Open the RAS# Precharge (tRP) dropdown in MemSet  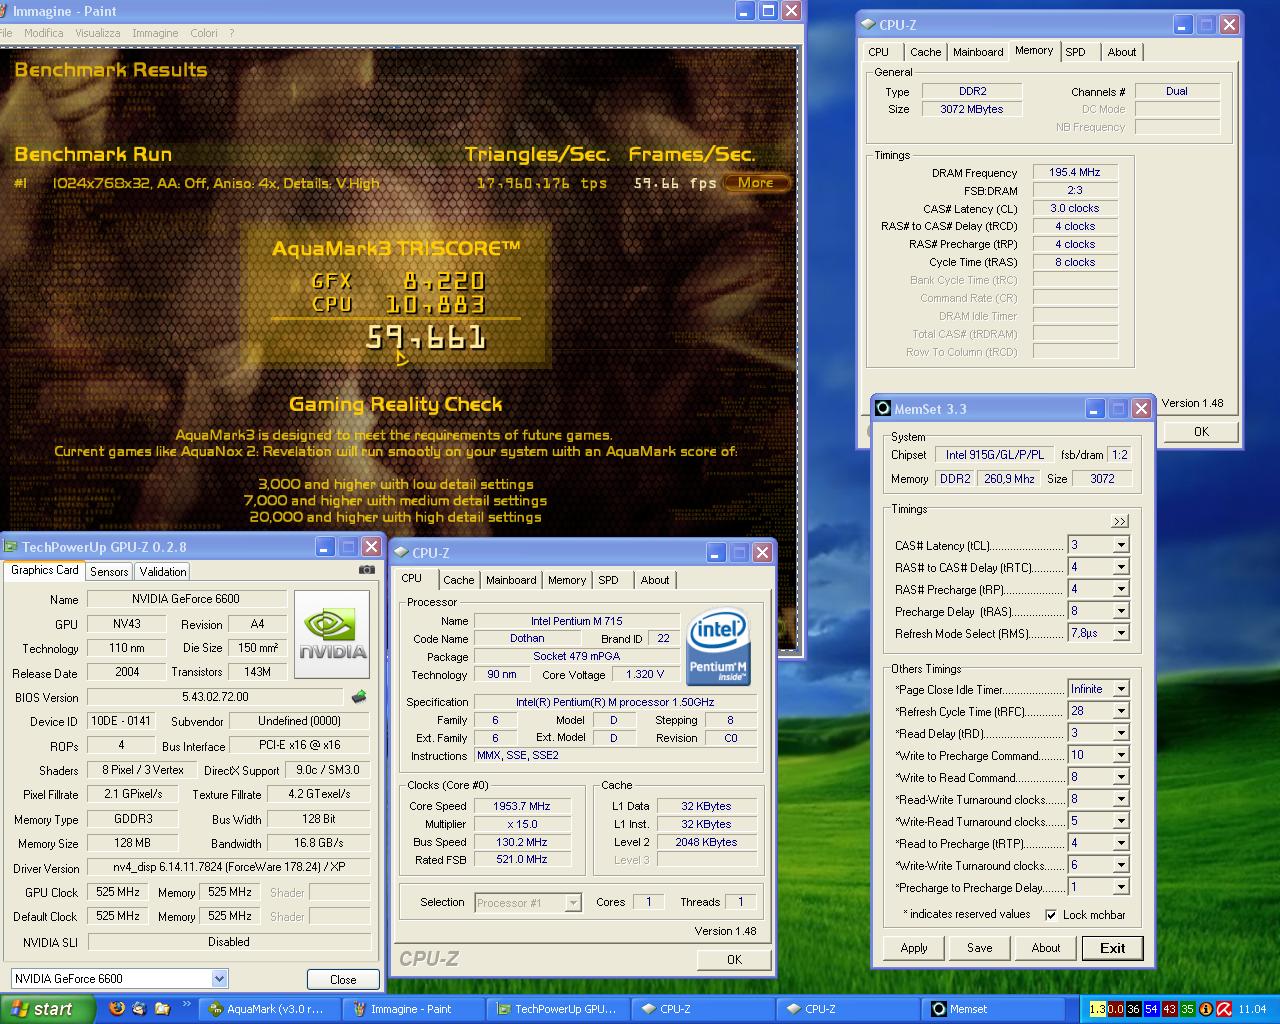1121,590
